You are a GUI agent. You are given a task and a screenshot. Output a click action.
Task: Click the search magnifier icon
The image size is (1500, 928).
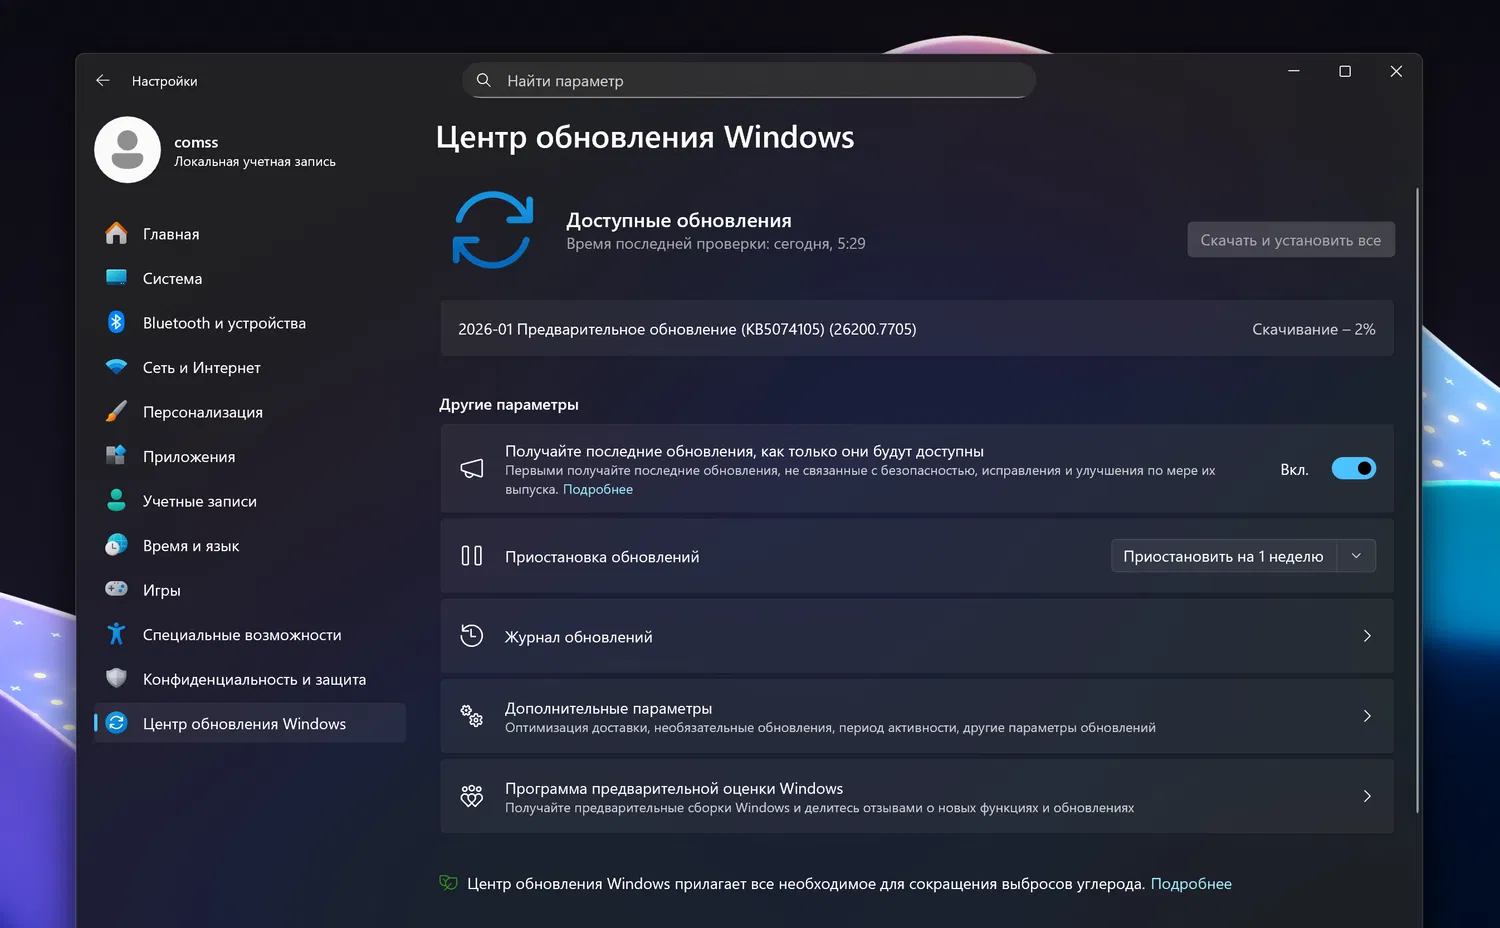(x=484, y=80)
